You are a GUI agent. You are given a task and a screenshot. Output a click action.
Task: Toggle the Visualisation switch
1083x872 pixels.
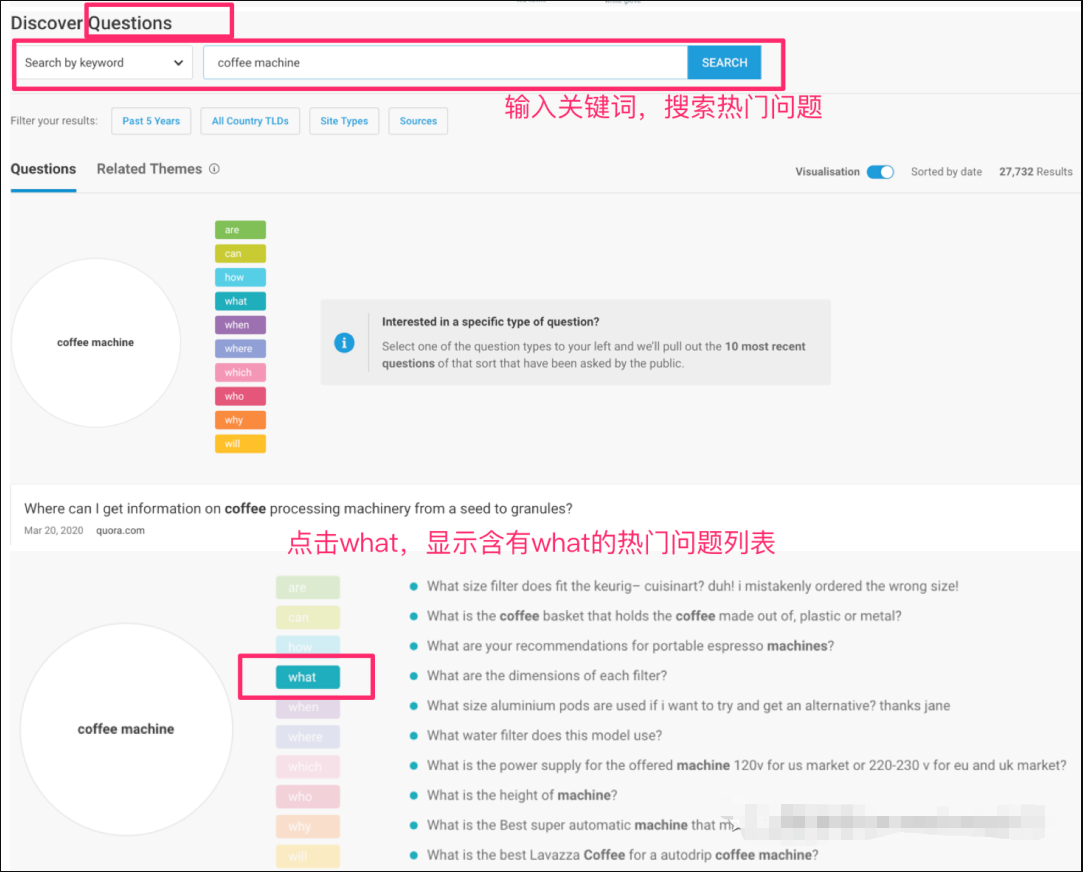click(880, 172)
